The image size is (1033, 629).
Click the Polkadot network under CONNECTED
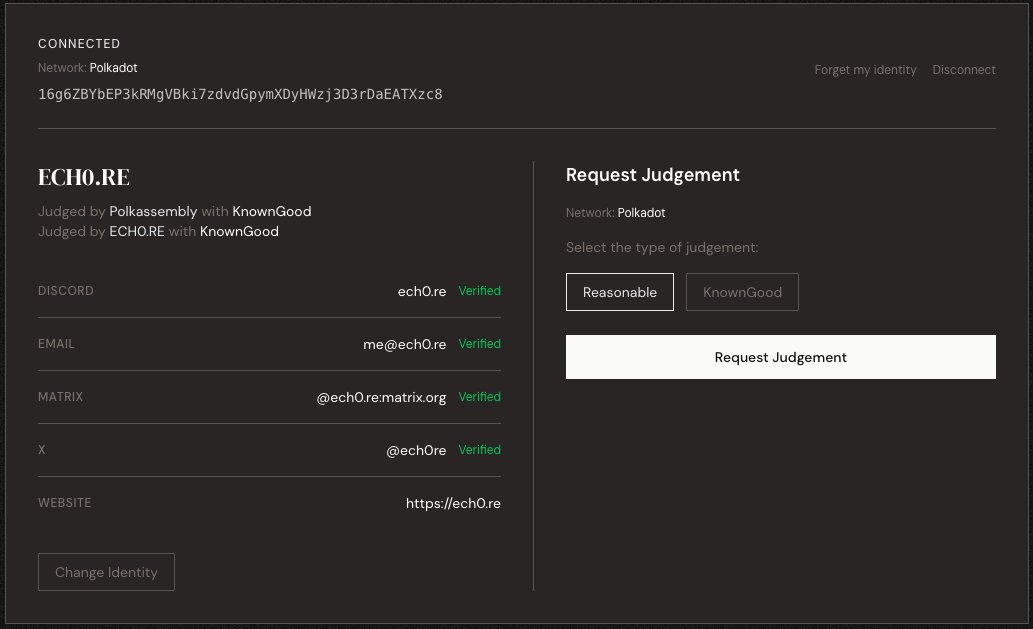coord(113,68)
